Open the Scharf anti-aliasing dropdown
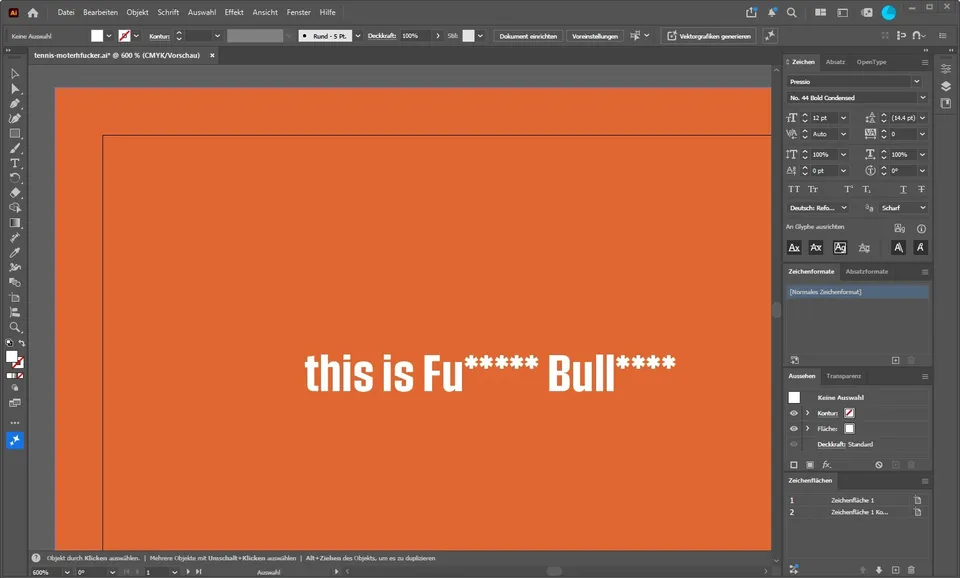Viewport: 960px width, 578px height. click(922, 208)
